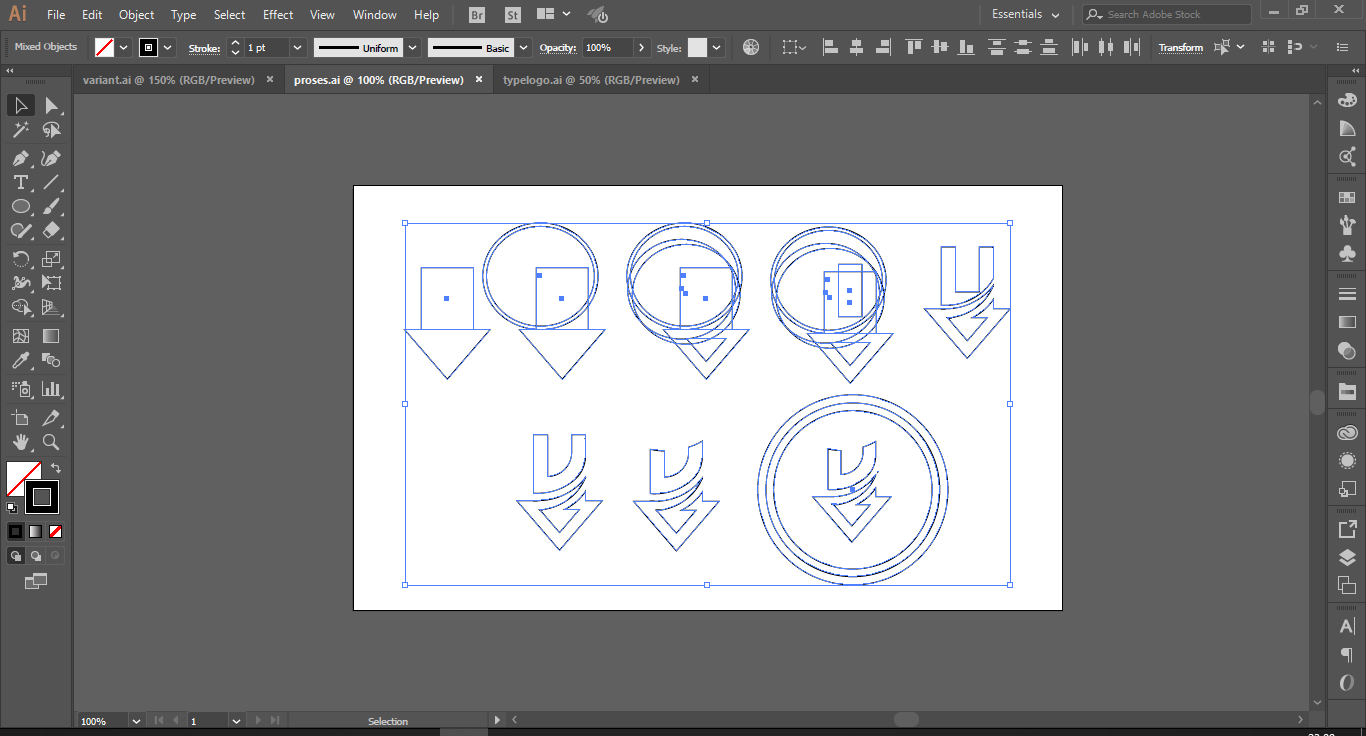The height and width of the screenshot is (736, 1366).
Task: Choose the Scale tool
Action: [x=52, y=259]
